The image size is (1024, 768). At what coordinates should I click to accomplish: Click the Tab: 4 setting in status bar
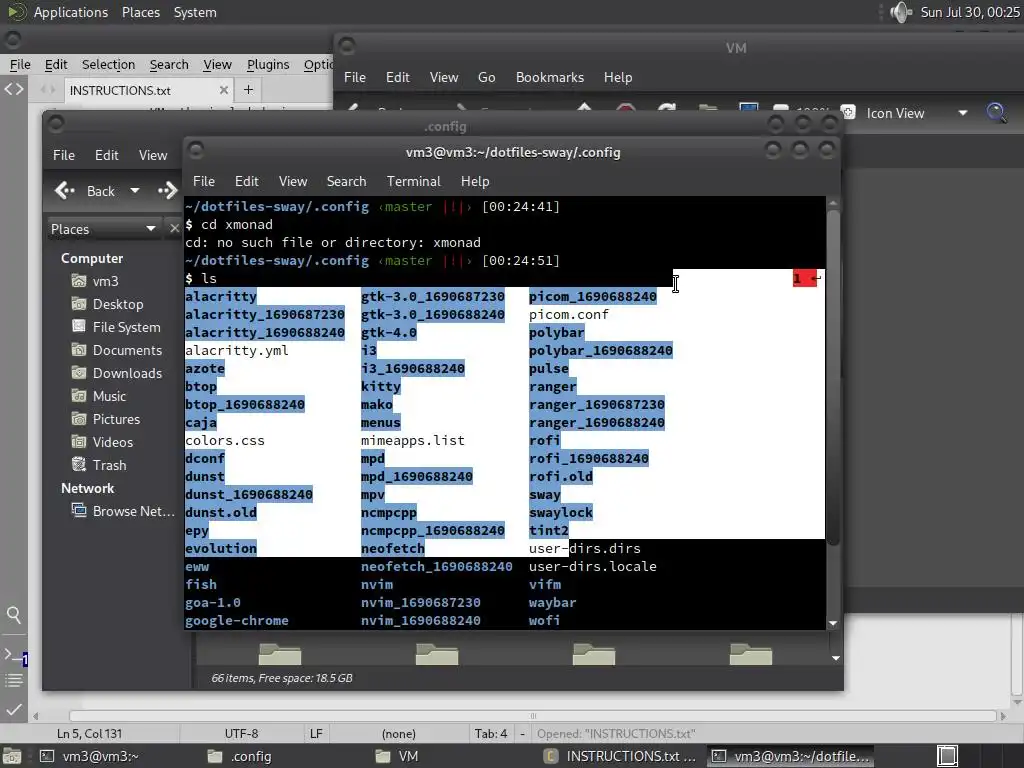[491, 733]
